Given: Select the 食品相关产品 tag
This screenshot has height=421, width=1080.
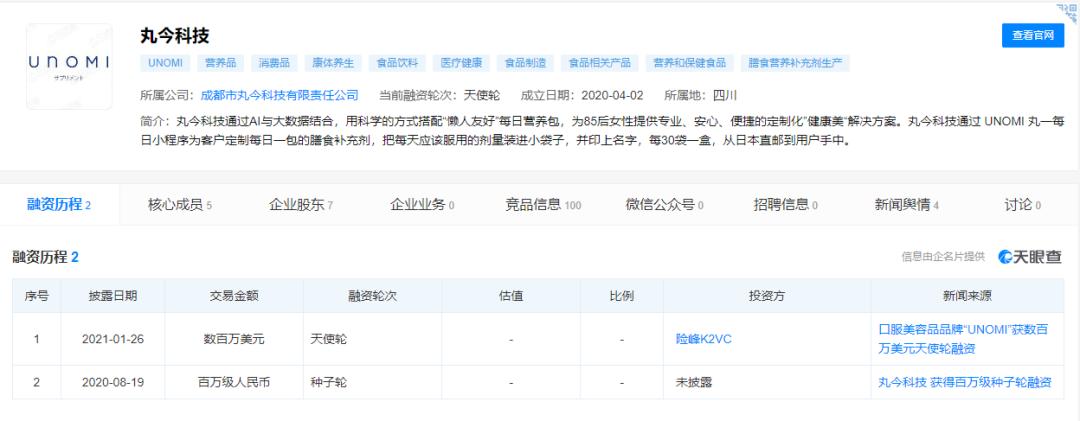Looking at the screenshot, I should click(600, 63).
